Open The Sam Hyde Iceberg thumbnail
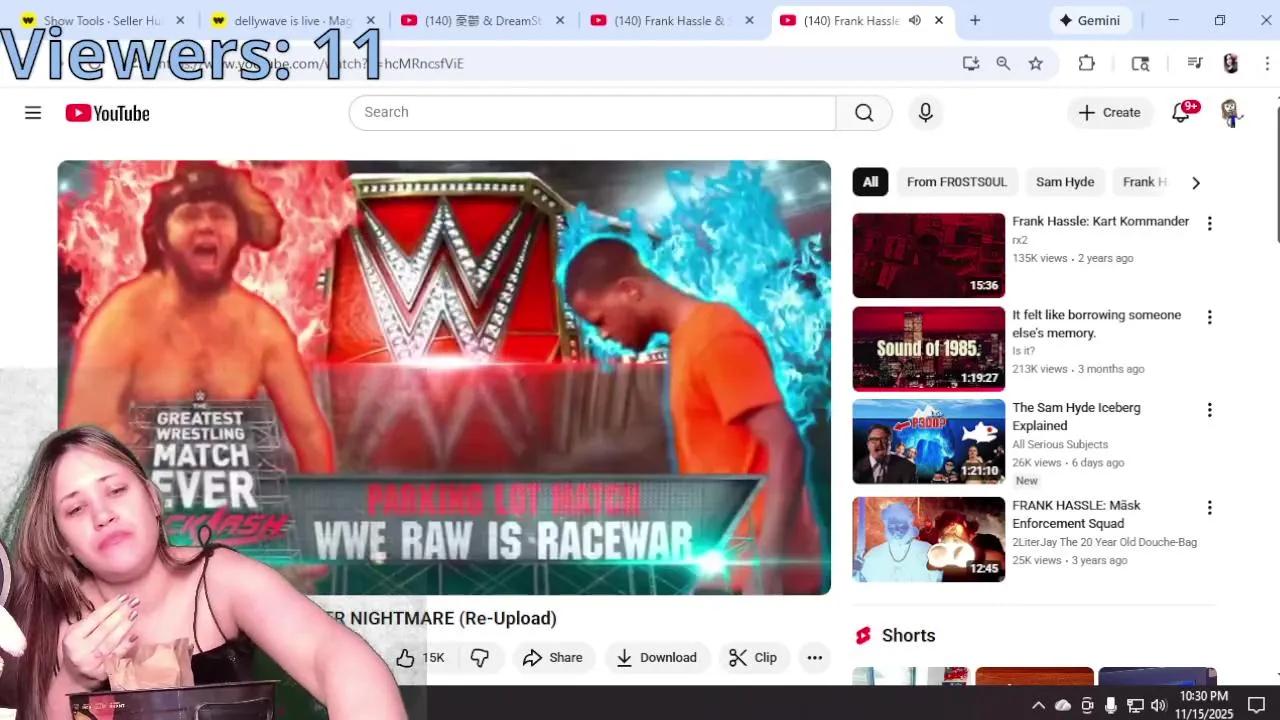Screen dimensions: 1280x720 [929, 441]
